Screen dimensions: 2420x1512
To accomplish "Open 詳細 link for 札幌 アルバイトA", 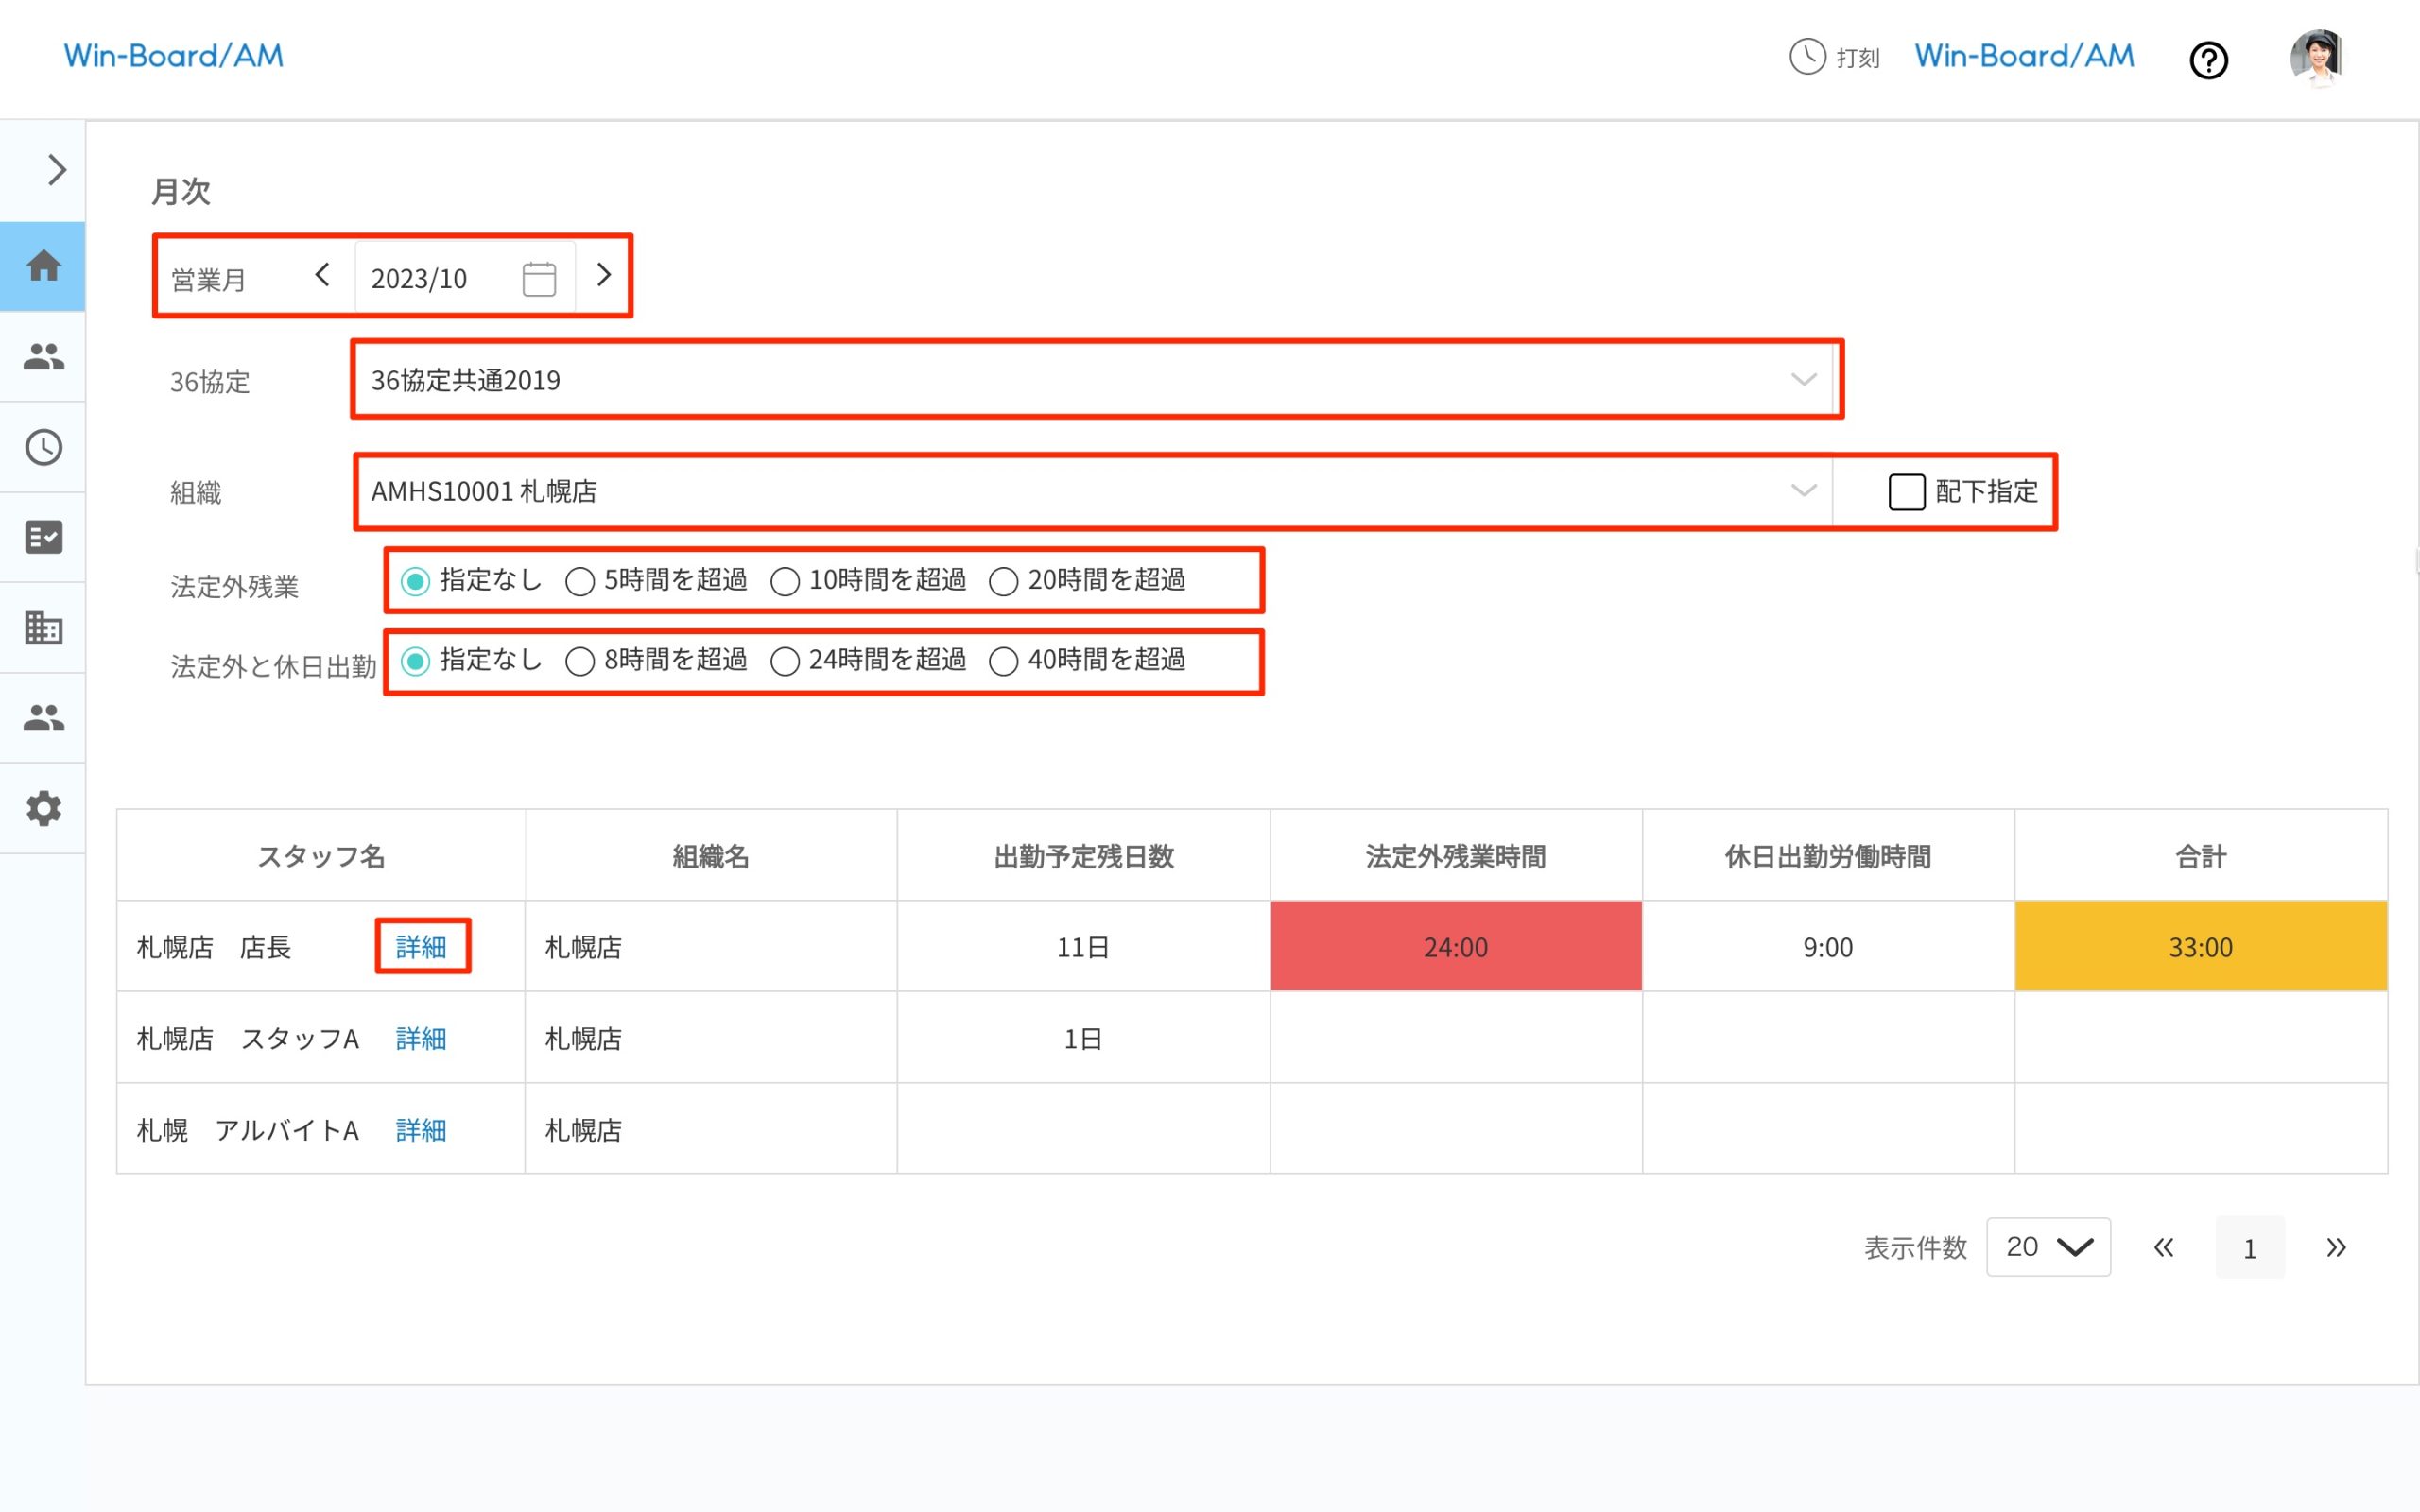I will [421, 1130].
